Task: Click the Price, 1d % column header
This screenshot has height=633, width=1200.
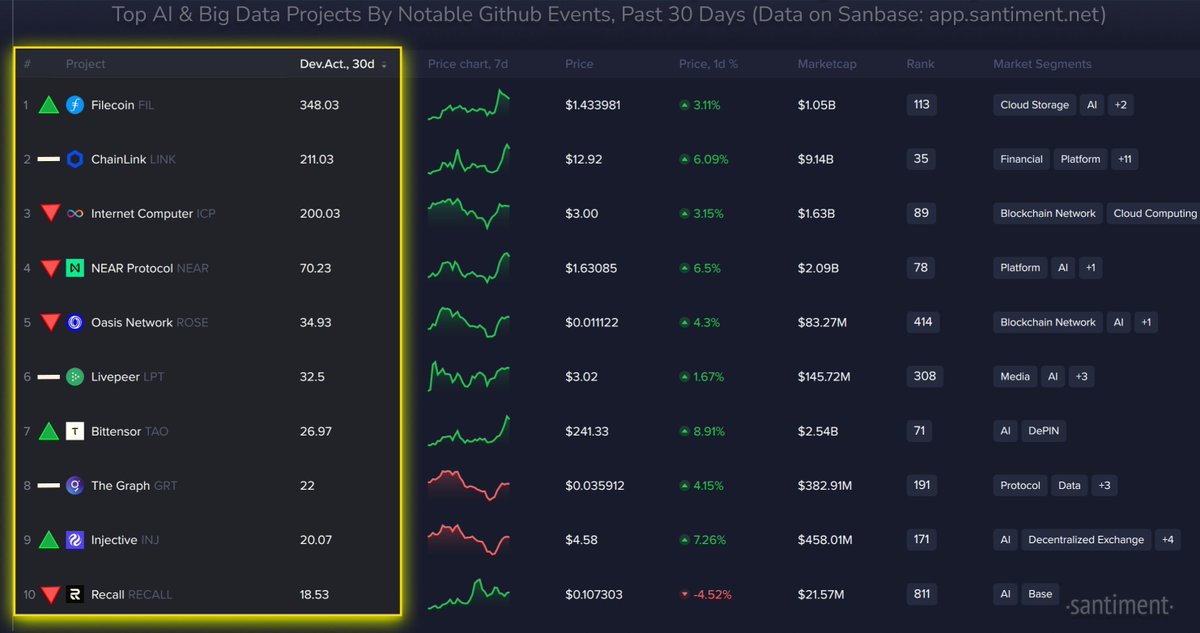Action: pos(708,64)
